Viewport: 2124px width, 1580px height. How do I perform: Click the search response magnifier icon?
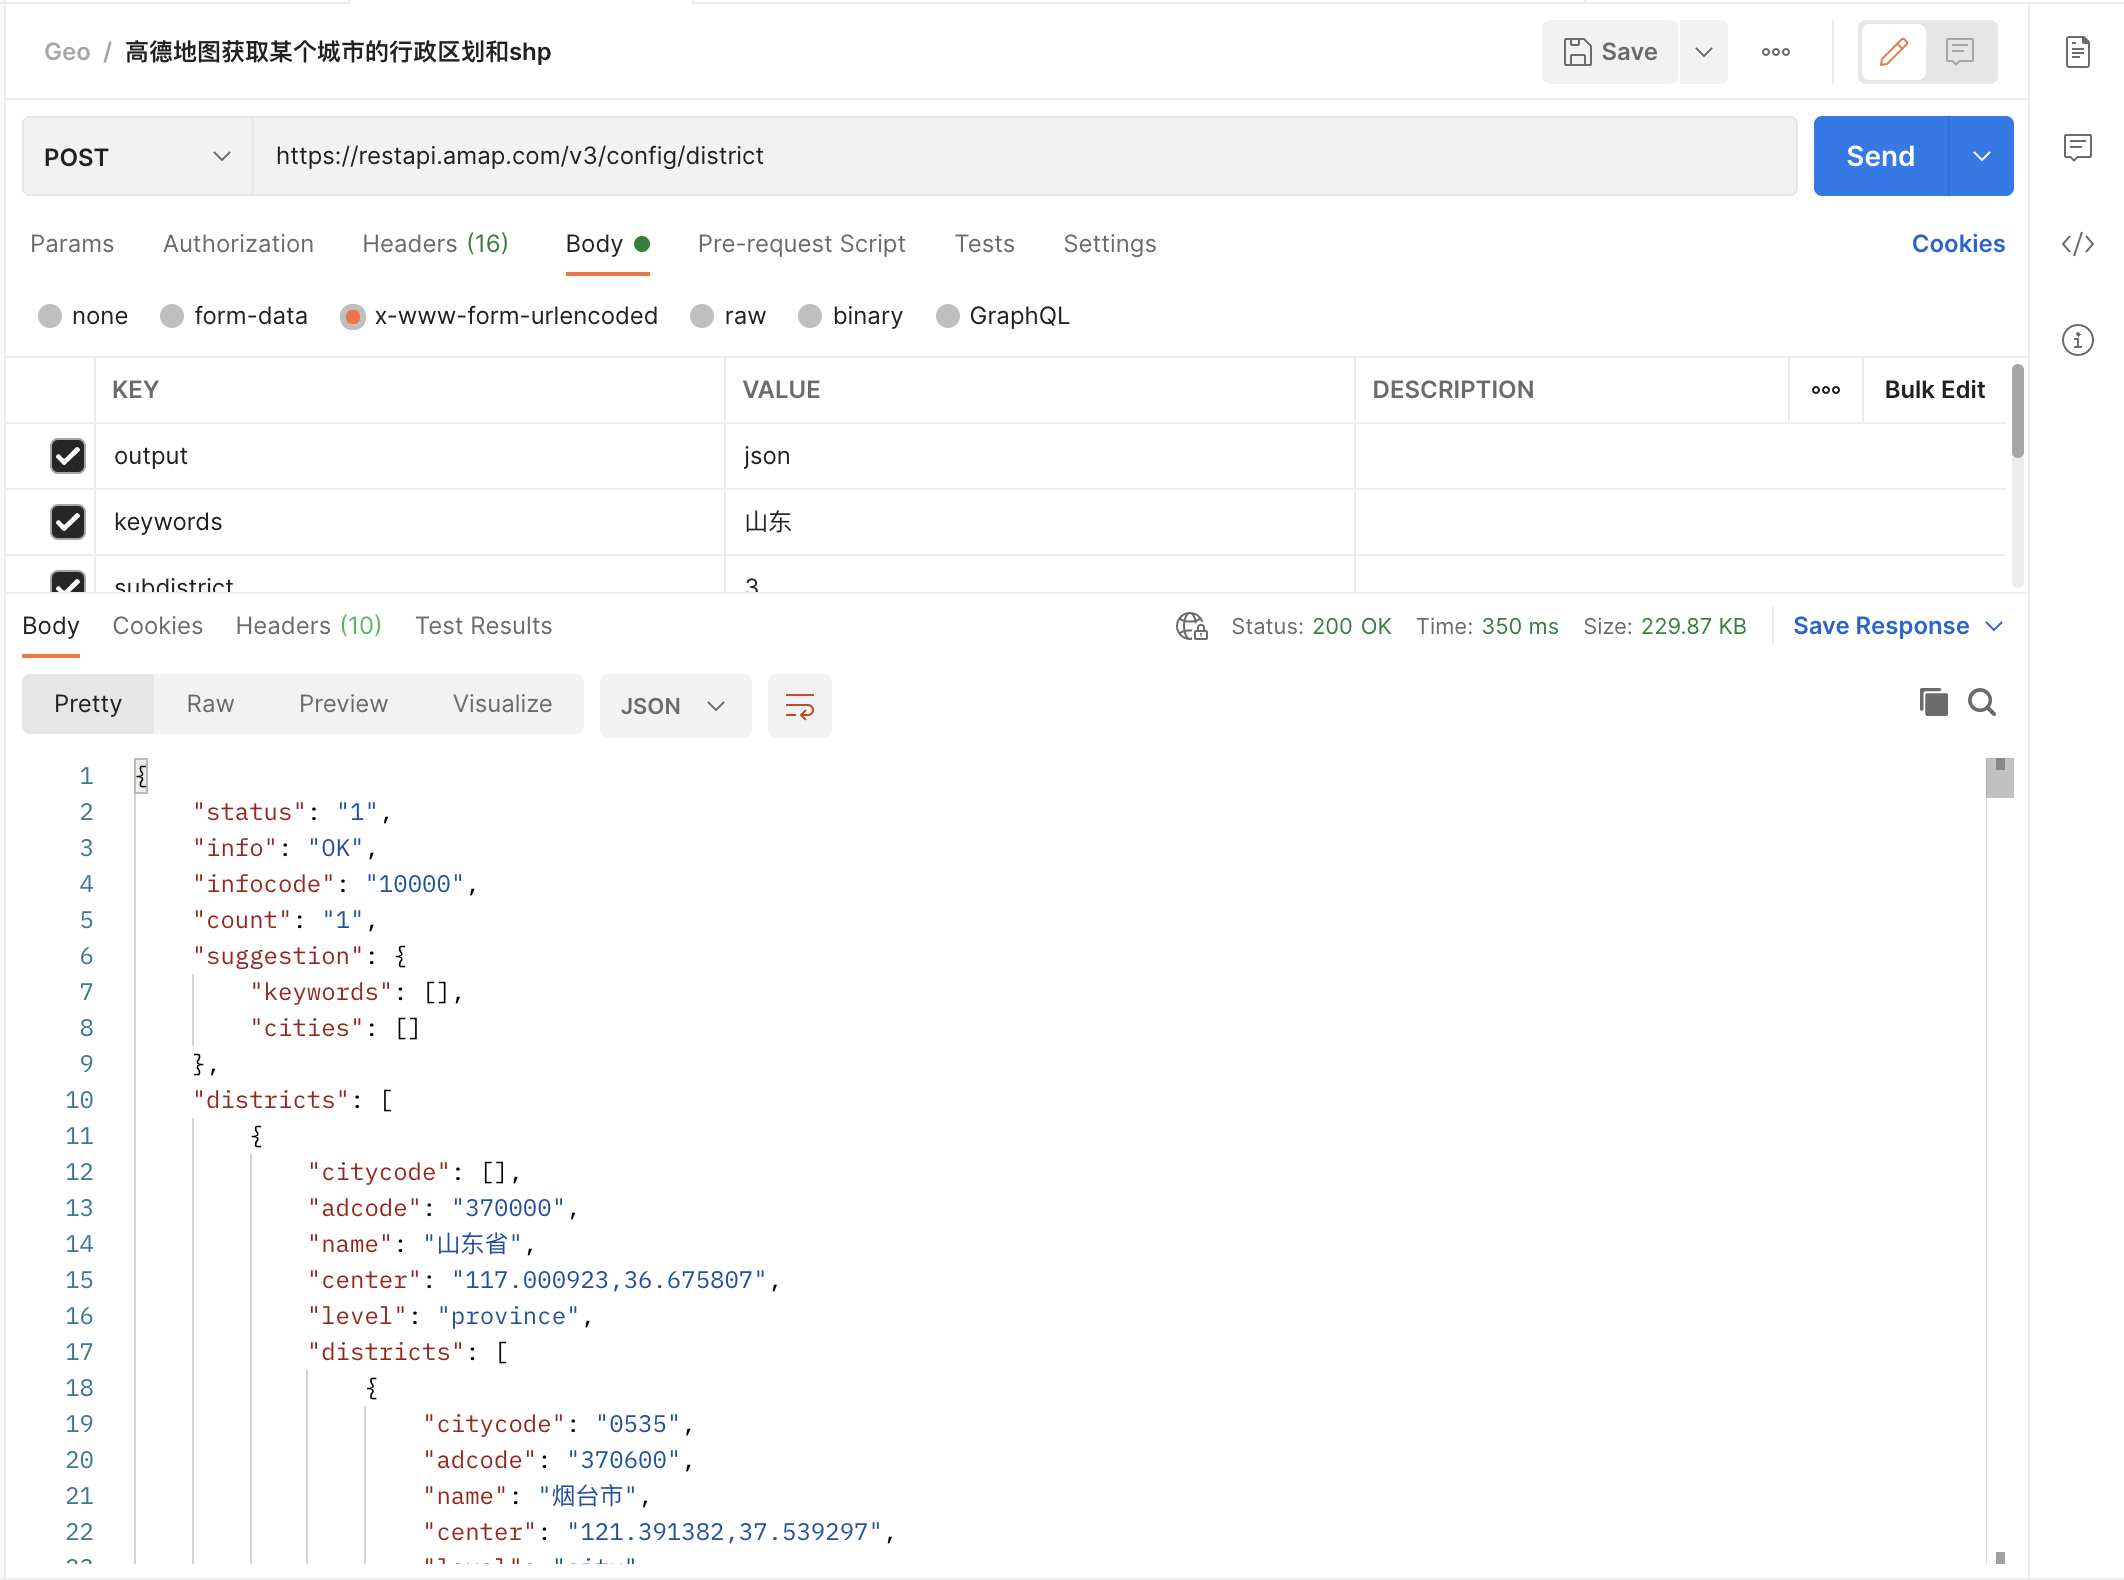pos(1982,703)
